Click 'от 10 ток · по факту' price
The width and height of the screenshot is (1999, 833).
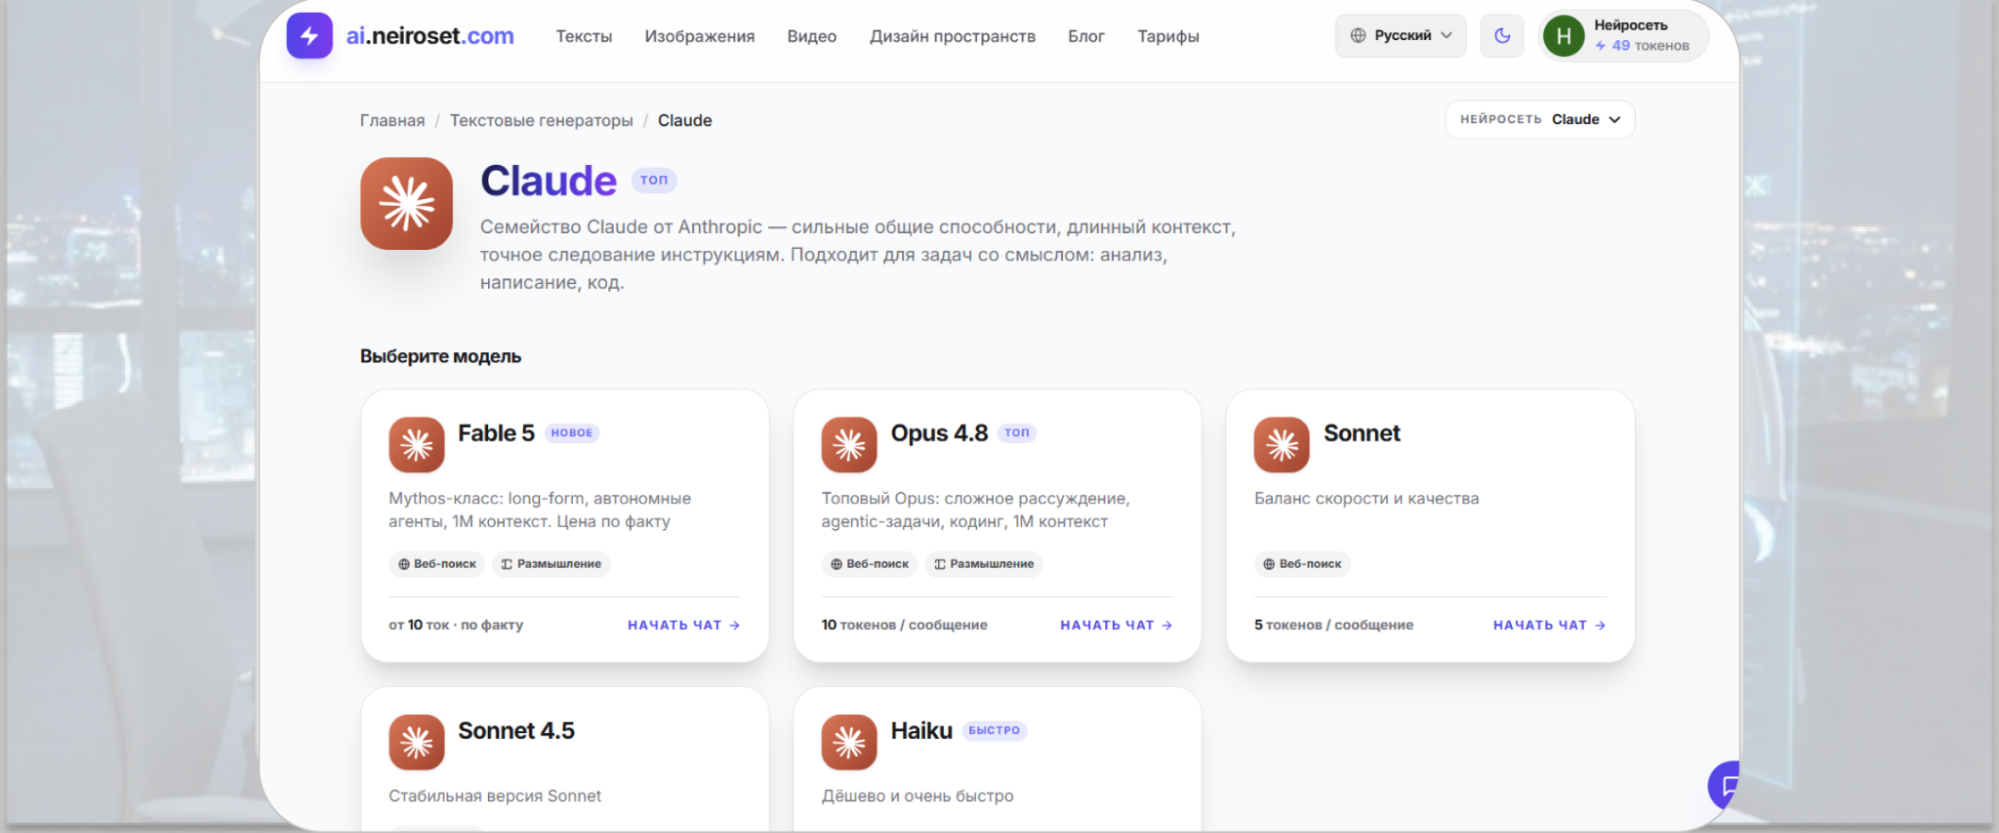[456, 625]
